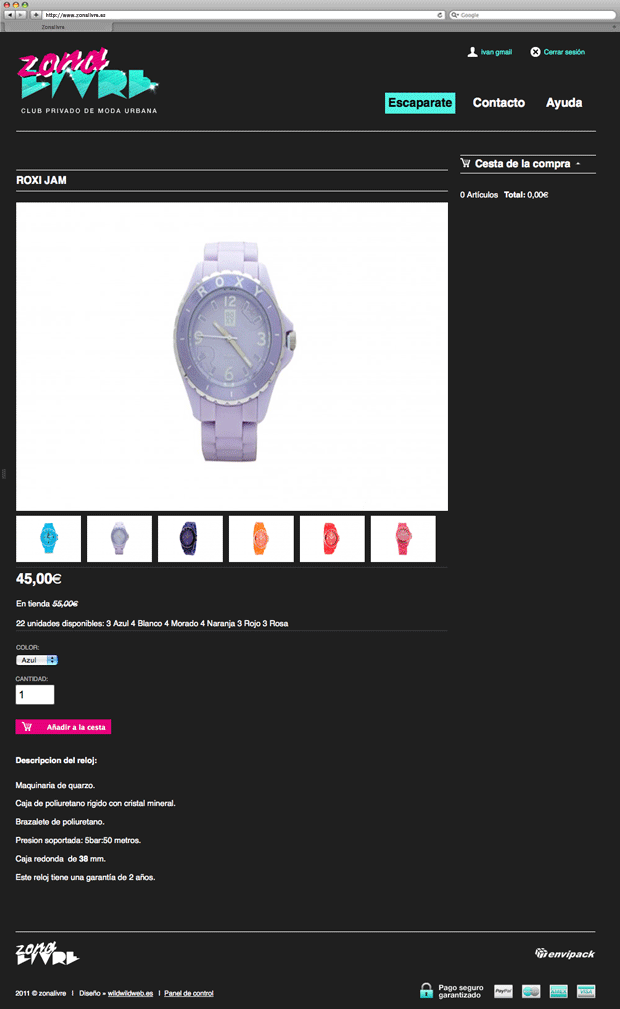Click the envipack logo in footer

565,954
